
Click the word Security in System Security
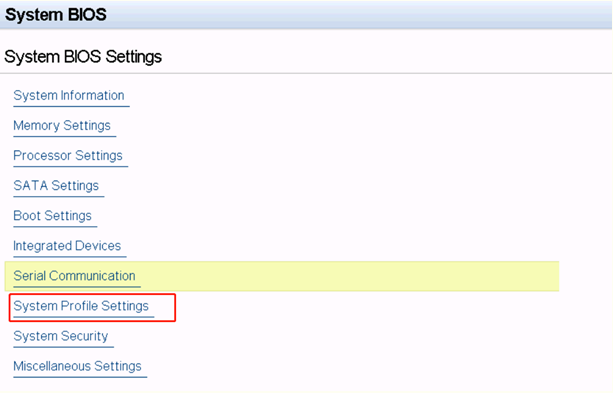pyautogui.click(x=84, y=336)
